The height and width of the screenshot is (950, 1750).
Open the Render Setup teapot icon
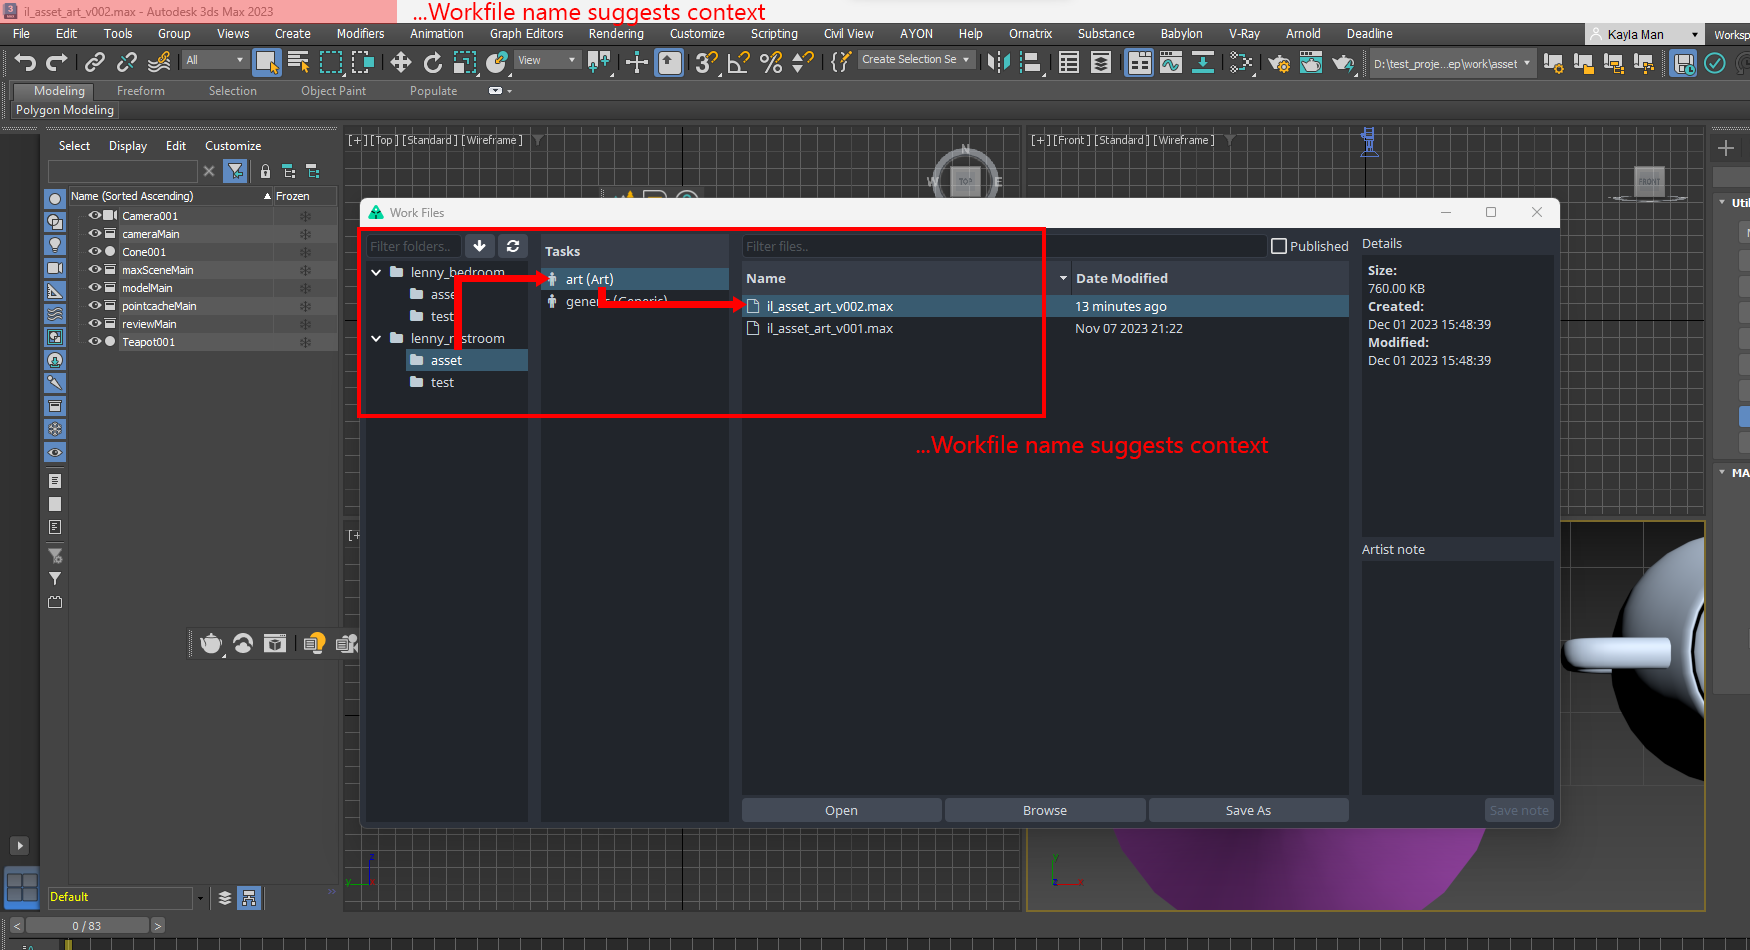click(1279, 63)
